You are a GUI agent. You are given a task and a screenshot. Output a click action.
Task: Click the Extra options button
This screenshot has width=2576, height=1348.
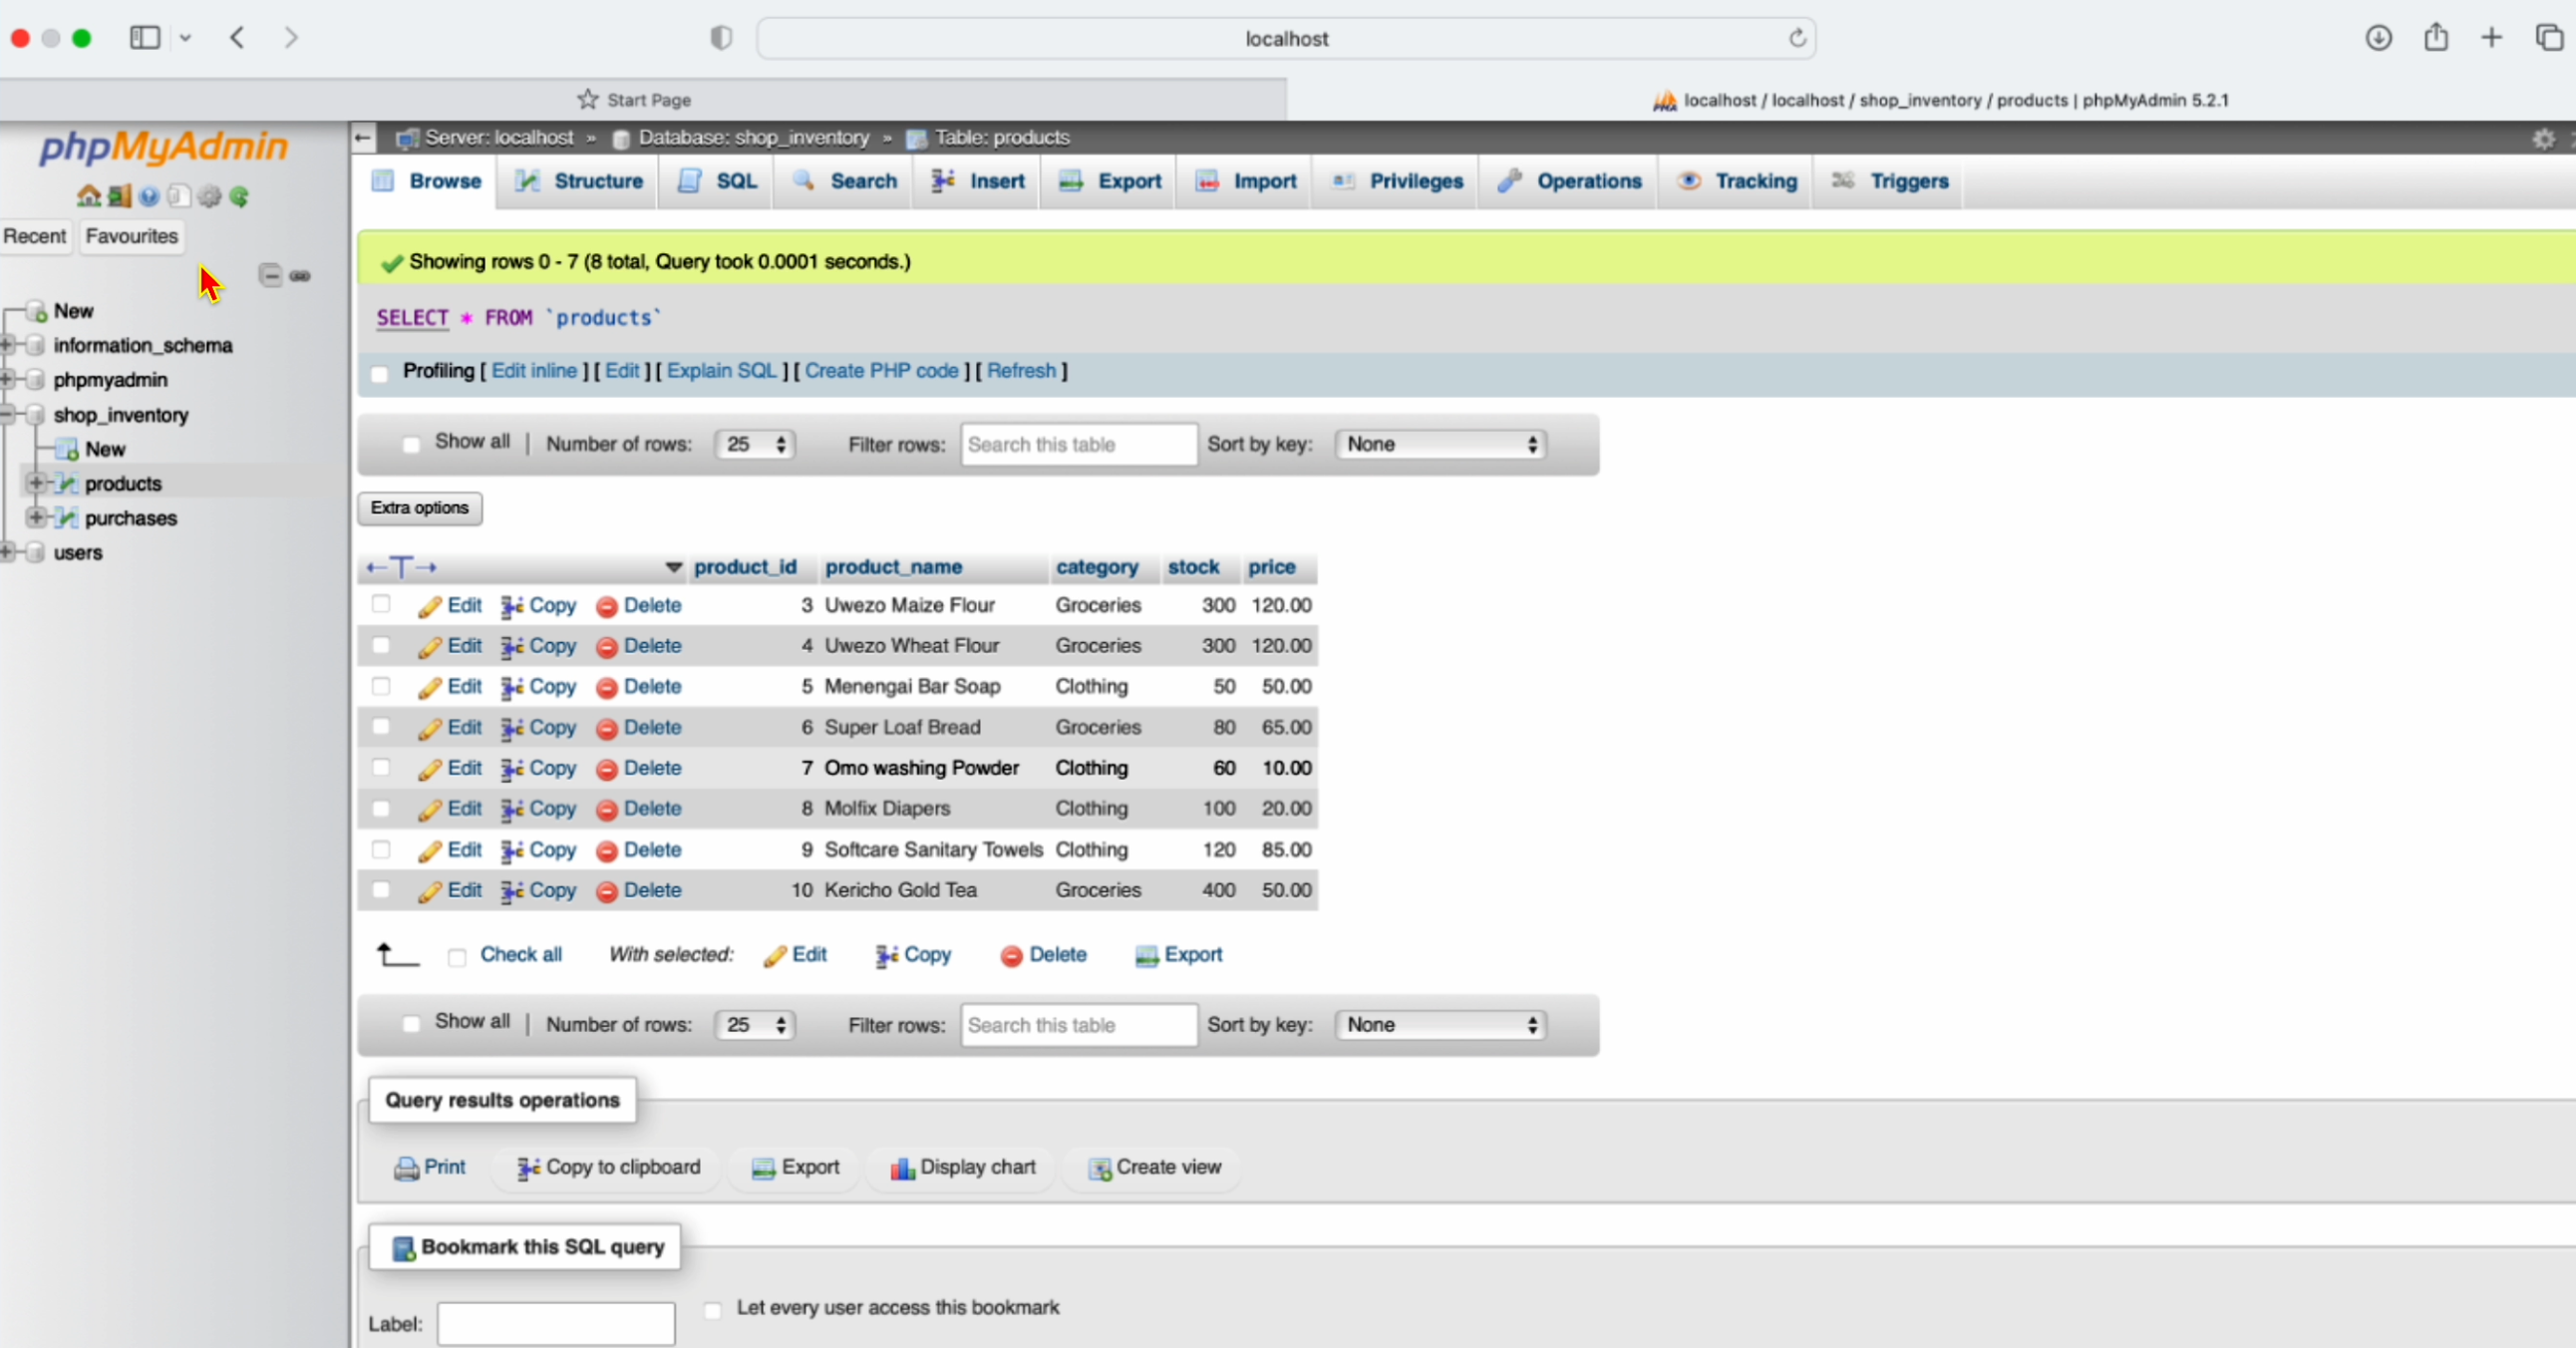[x=420, y=508]
